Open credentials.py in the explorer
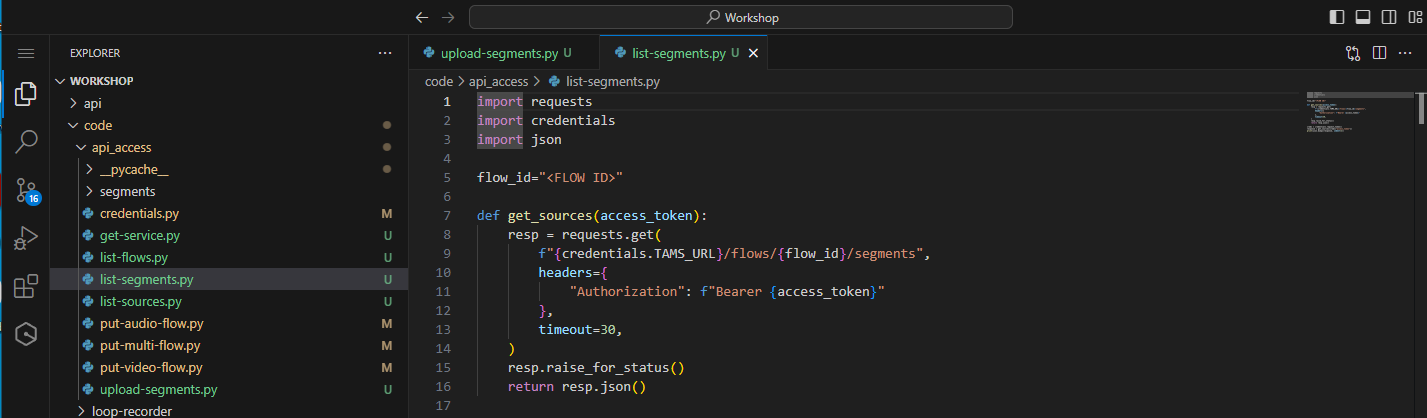This screenshot has width=1427, height=418. 229,213
